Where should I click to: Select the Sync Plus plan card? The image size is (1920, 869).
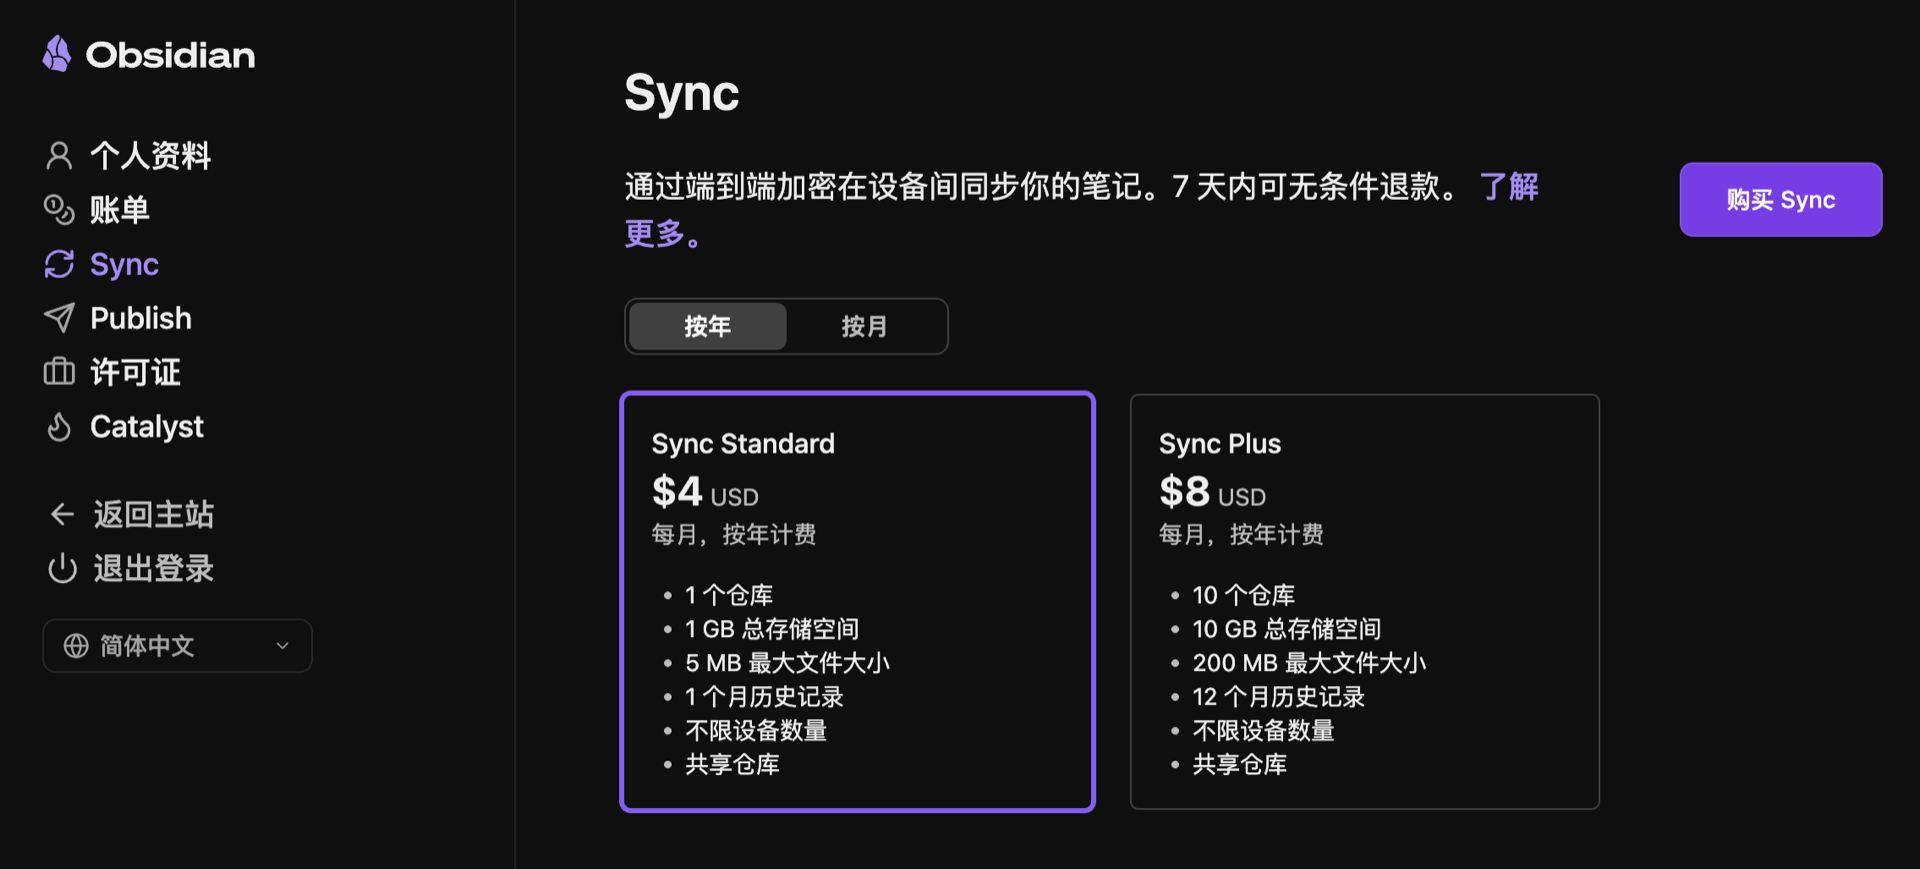1364,601
